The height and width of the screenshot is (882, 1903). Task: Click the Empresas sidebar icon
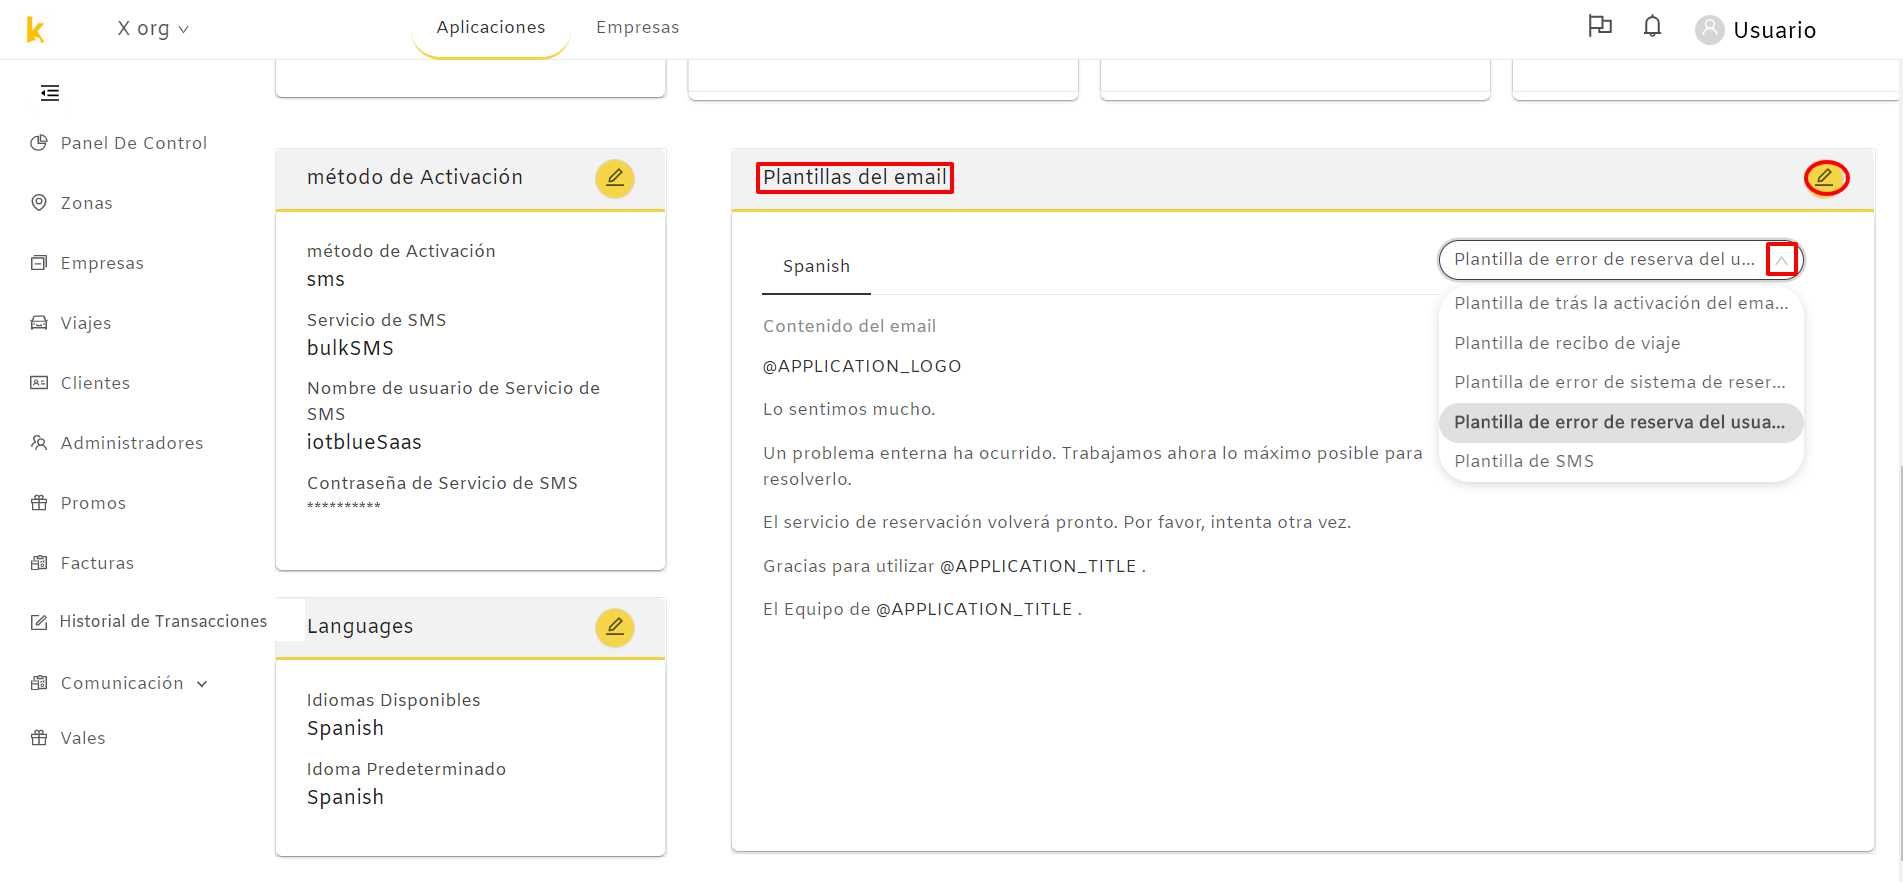click(x=39, y=263)
